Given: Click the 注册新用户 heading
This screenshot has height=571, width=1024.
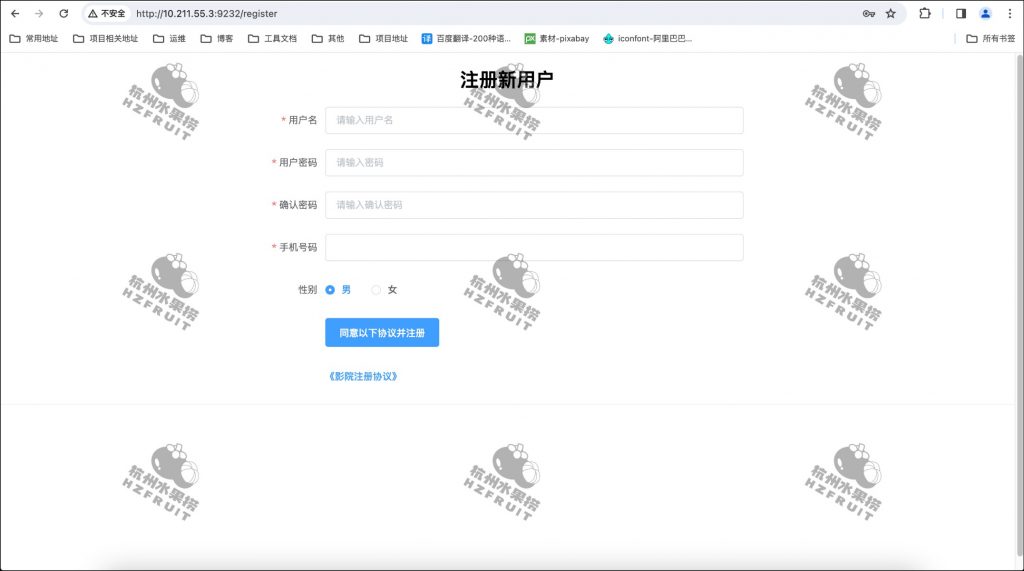Looking at the screenshot, I should point(507,80).
